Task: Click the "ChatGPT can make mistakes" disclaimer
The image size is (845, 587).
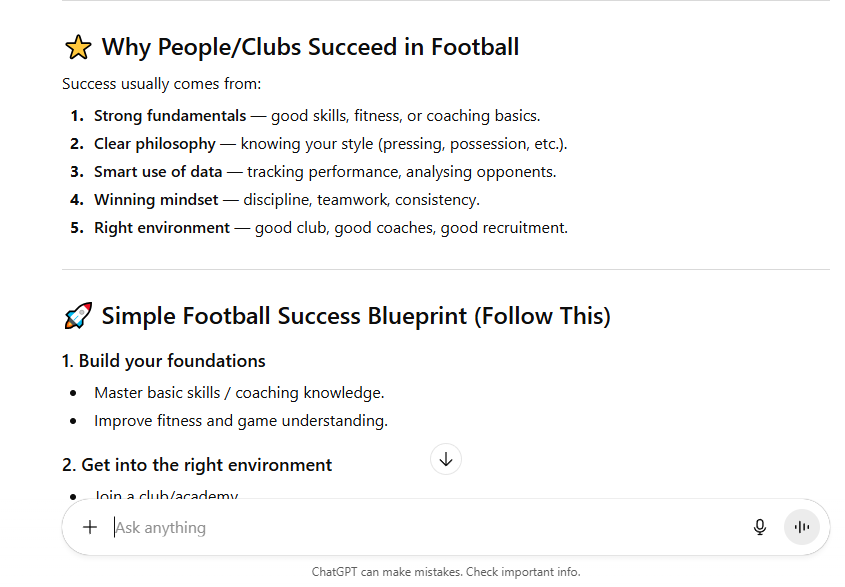Action: (445, 572)
